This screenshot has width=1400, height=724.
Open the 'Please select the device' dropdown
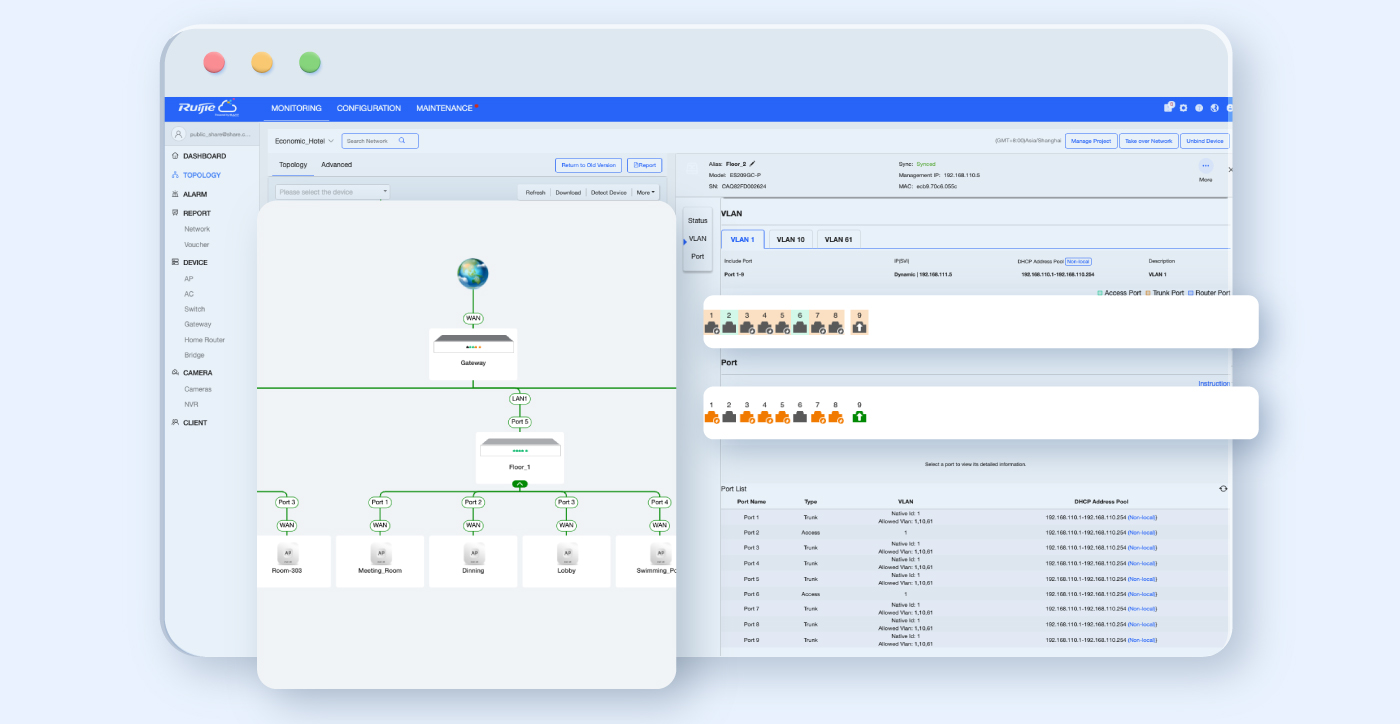click(x=332, y=192)
